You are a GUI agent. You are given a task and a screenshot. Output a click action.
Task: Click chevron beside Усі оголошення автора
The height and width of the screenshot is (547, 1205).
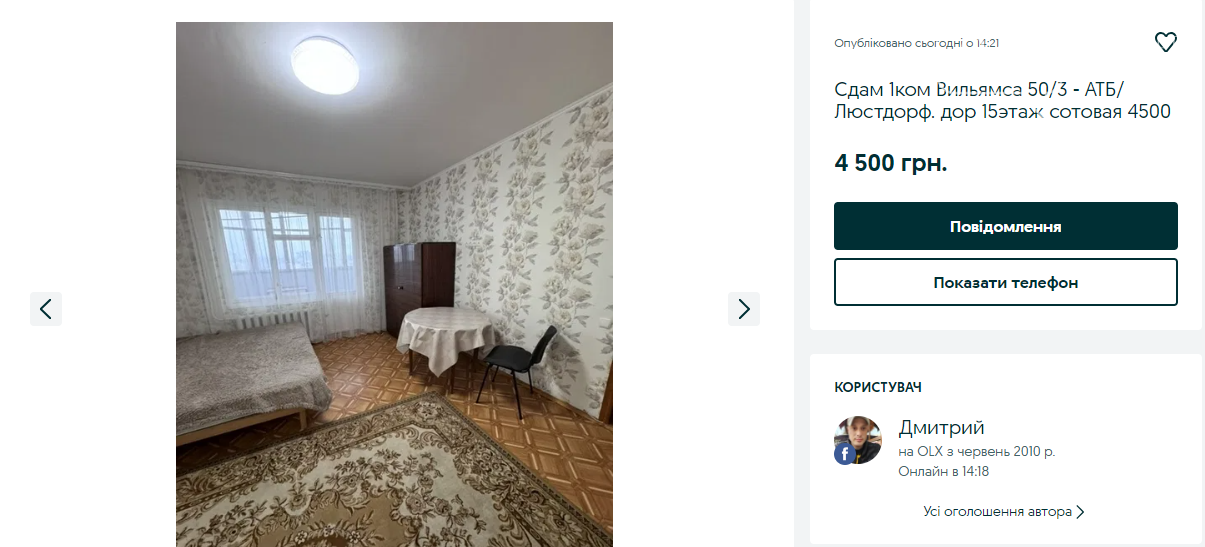pyautogui.click(x=1080, y=512)
